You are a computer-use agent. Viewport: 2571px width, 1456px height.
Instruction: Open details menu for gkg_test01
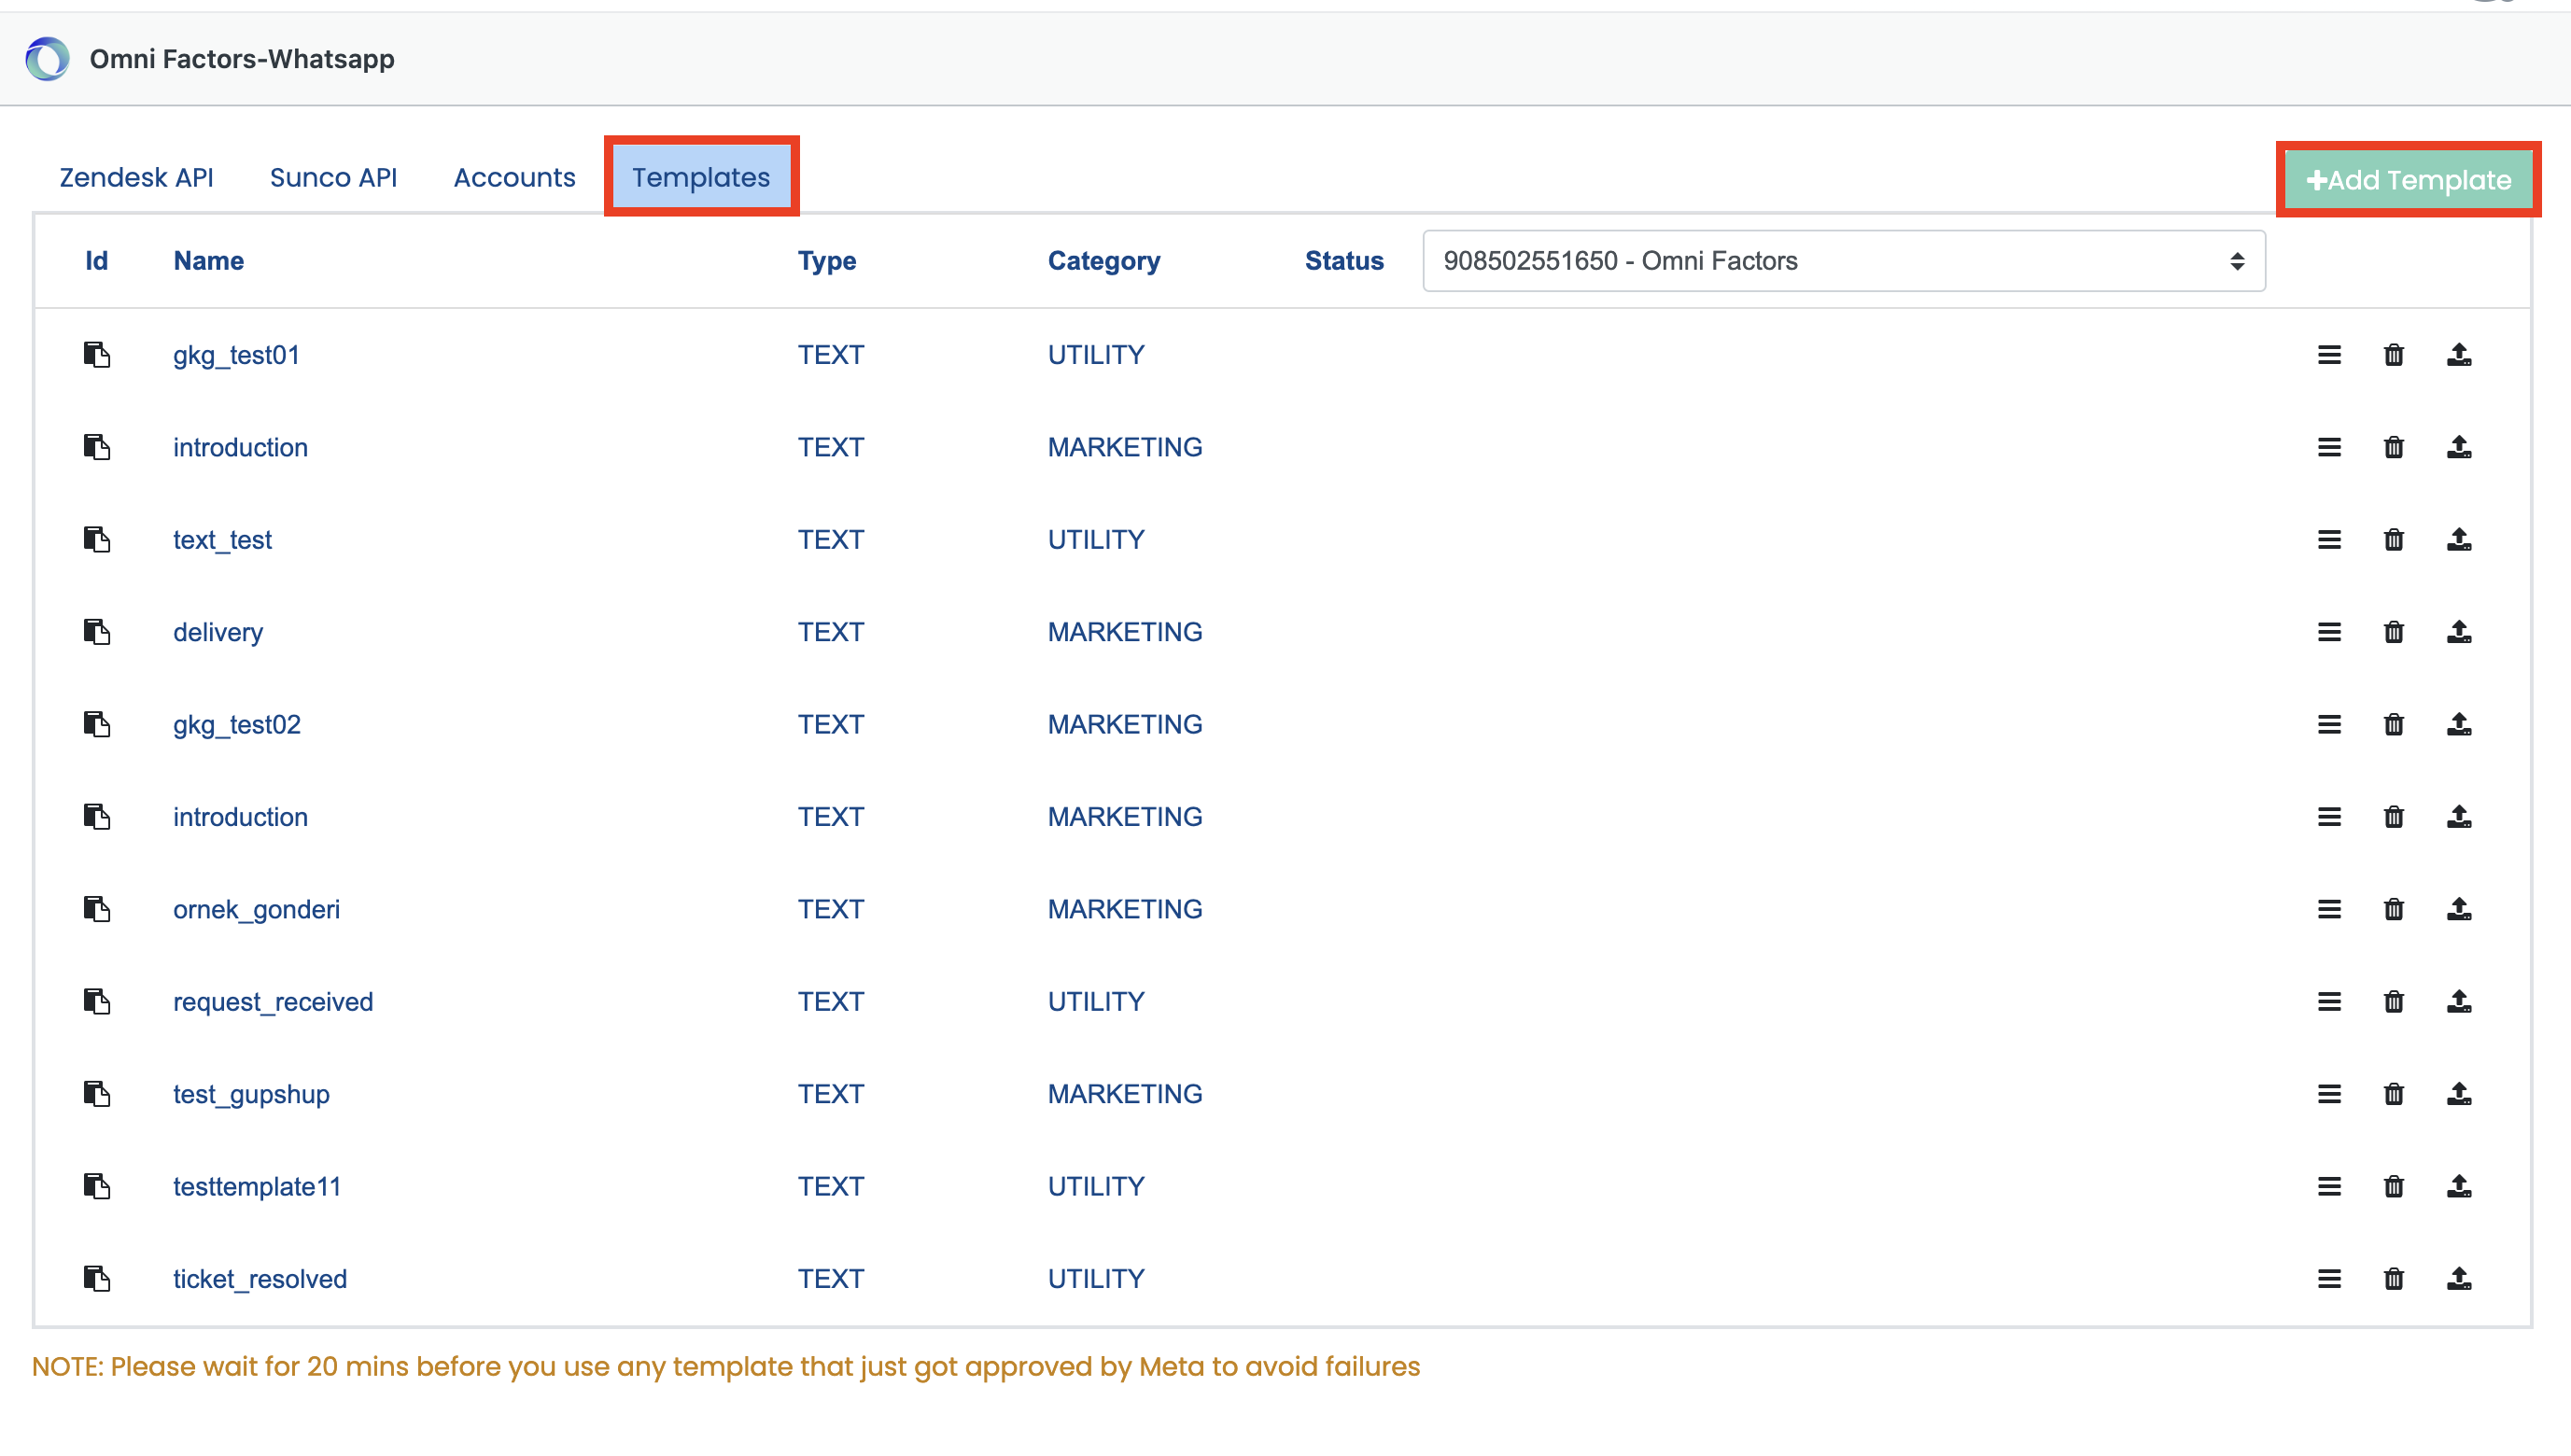(x=2329, y=355)
